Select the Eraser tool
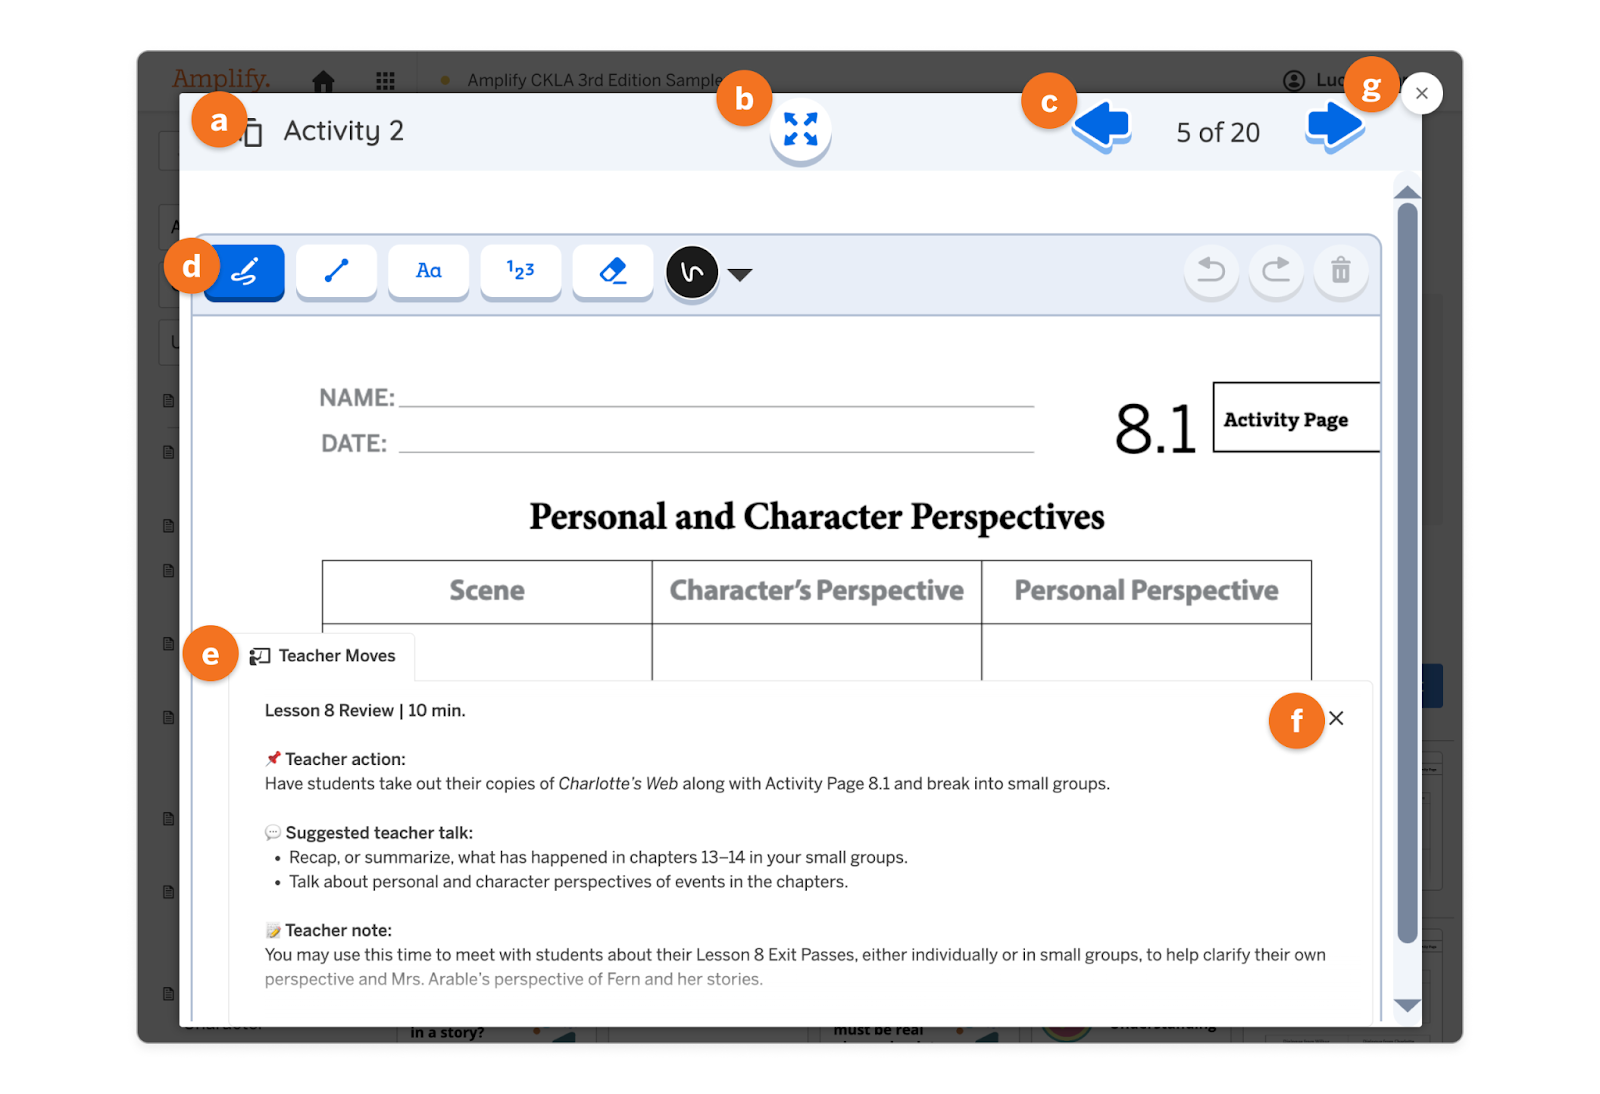Viewport: 1600px width, 1094px height. (612, 271)
